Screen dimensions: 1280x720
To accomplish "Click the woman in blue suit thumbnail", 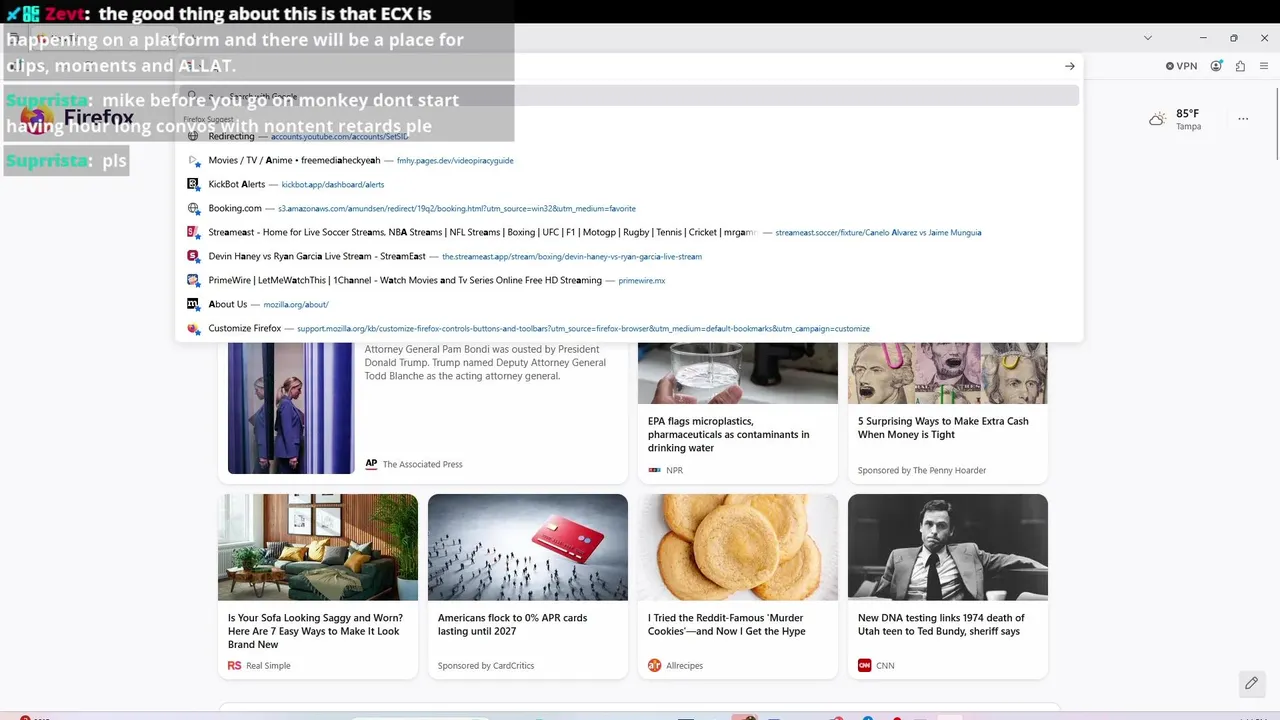I will point(291,408).
